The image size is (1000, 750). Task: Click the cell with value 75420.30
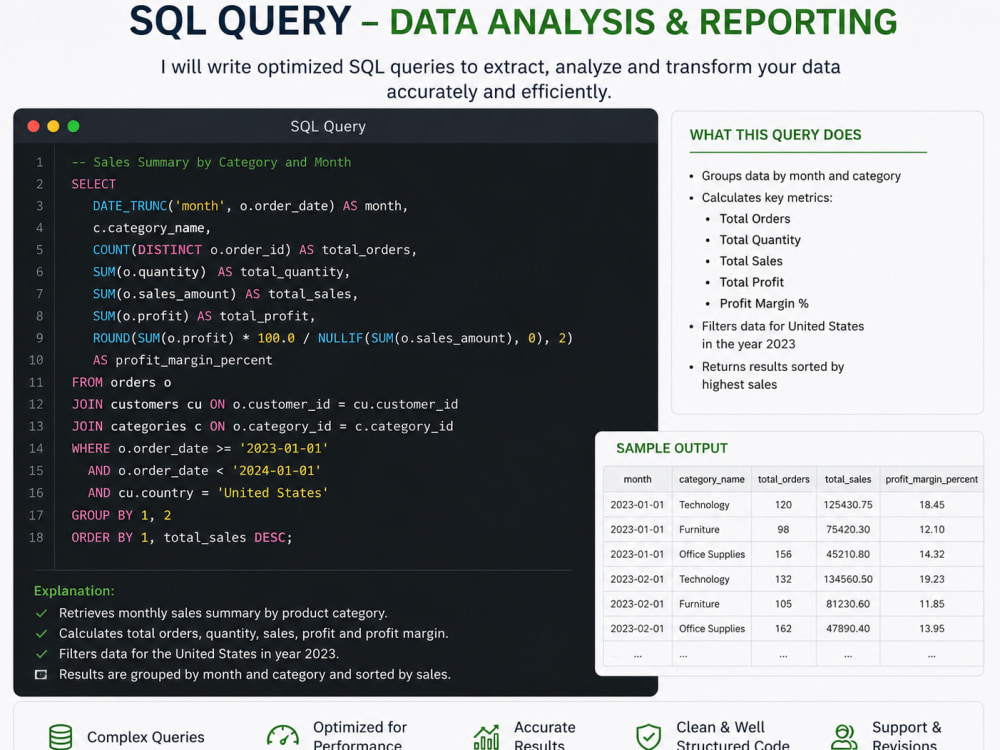tap(848, 529)
